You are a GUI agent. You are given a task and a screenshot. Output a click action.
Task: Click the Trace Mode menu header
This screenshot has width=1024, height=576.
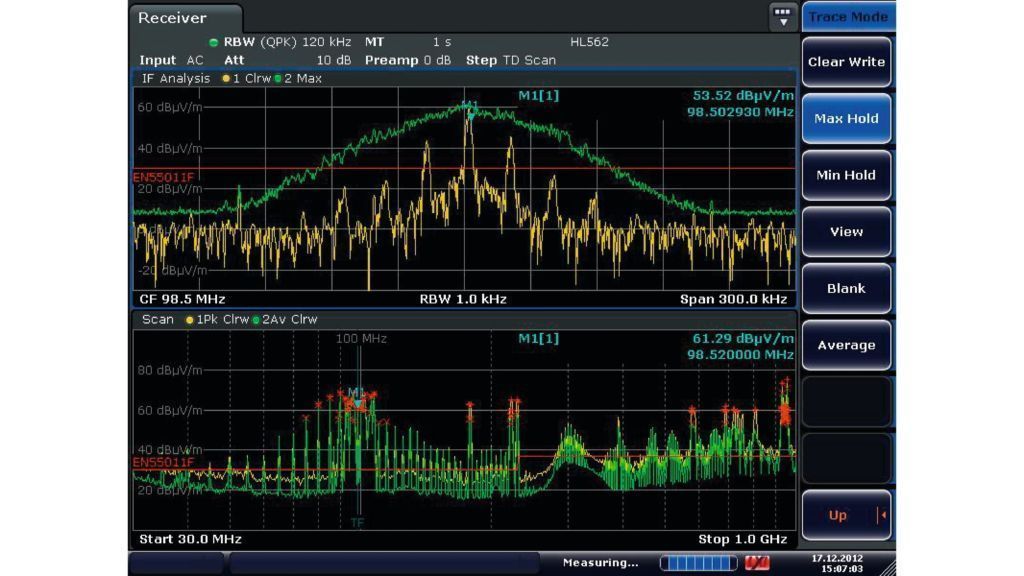tap(848, 17)
